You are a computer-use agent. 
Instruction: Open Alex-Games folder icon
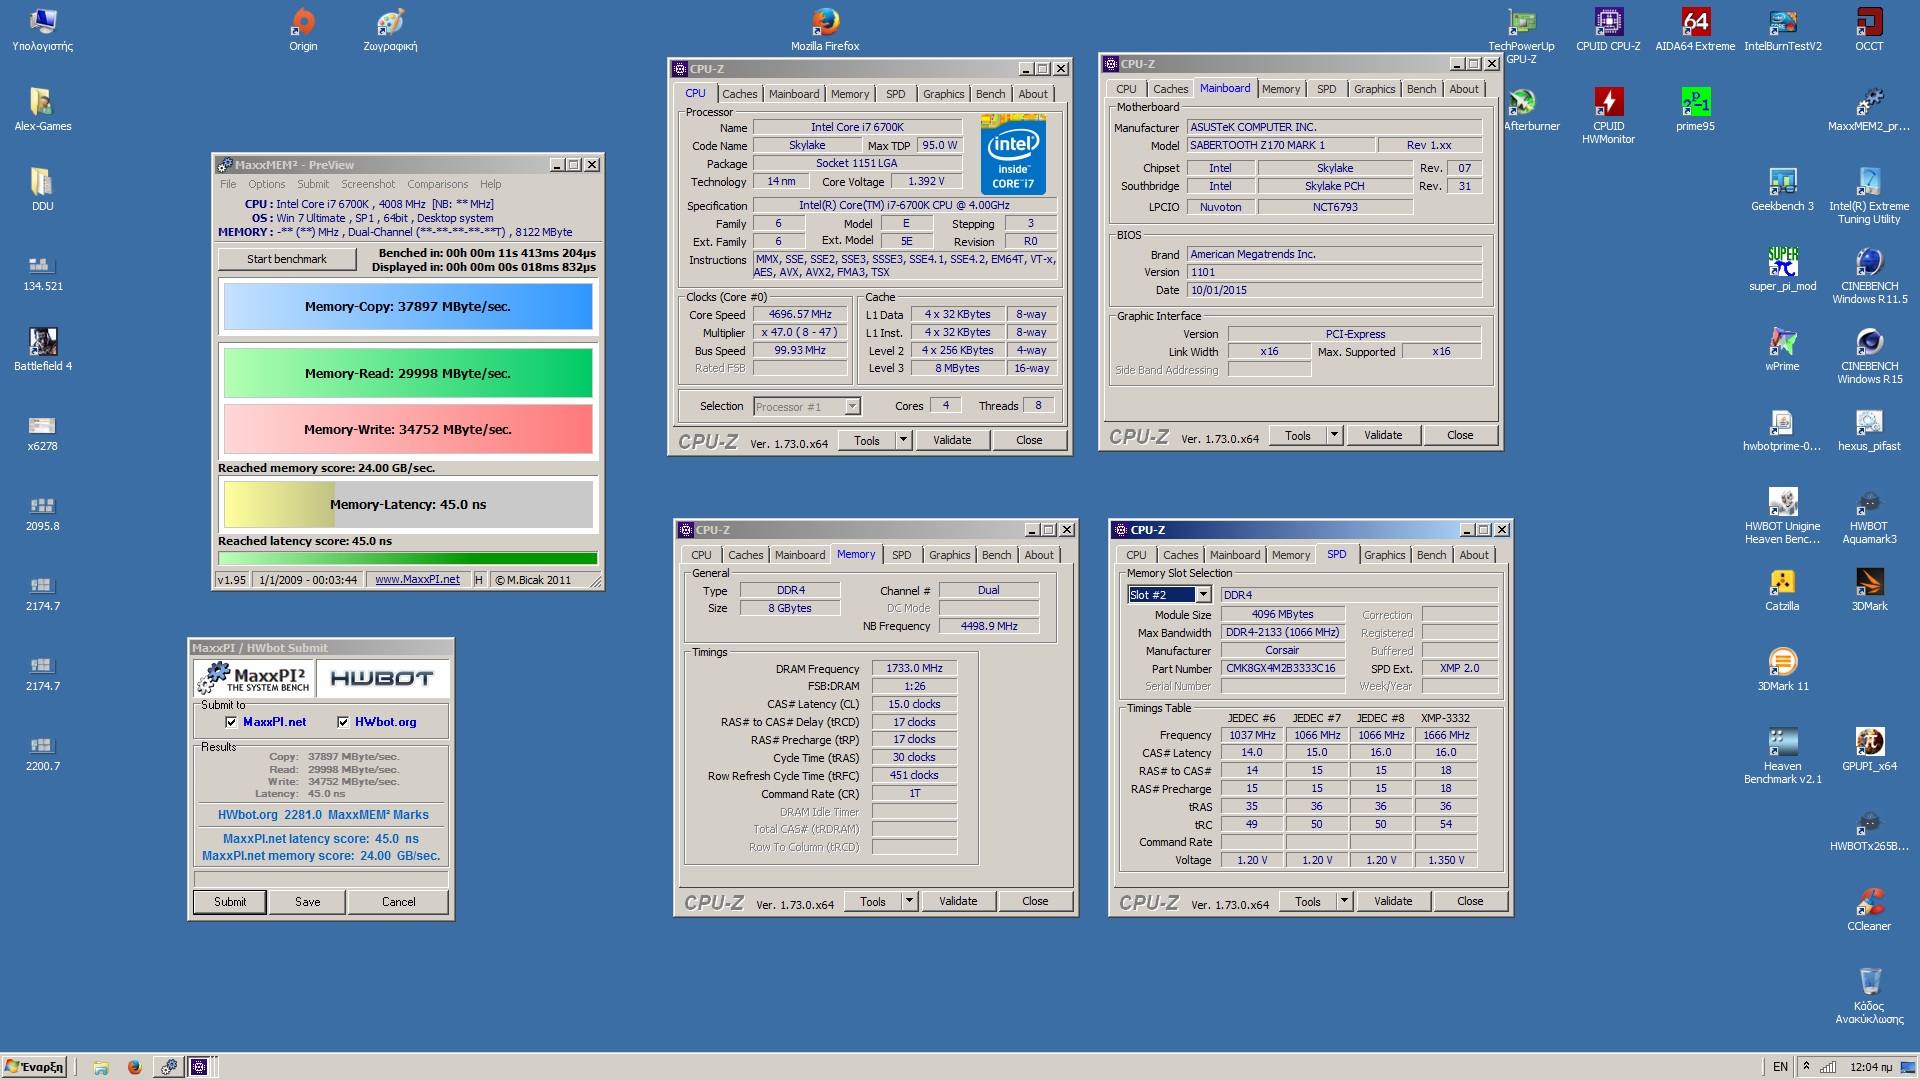43,109
